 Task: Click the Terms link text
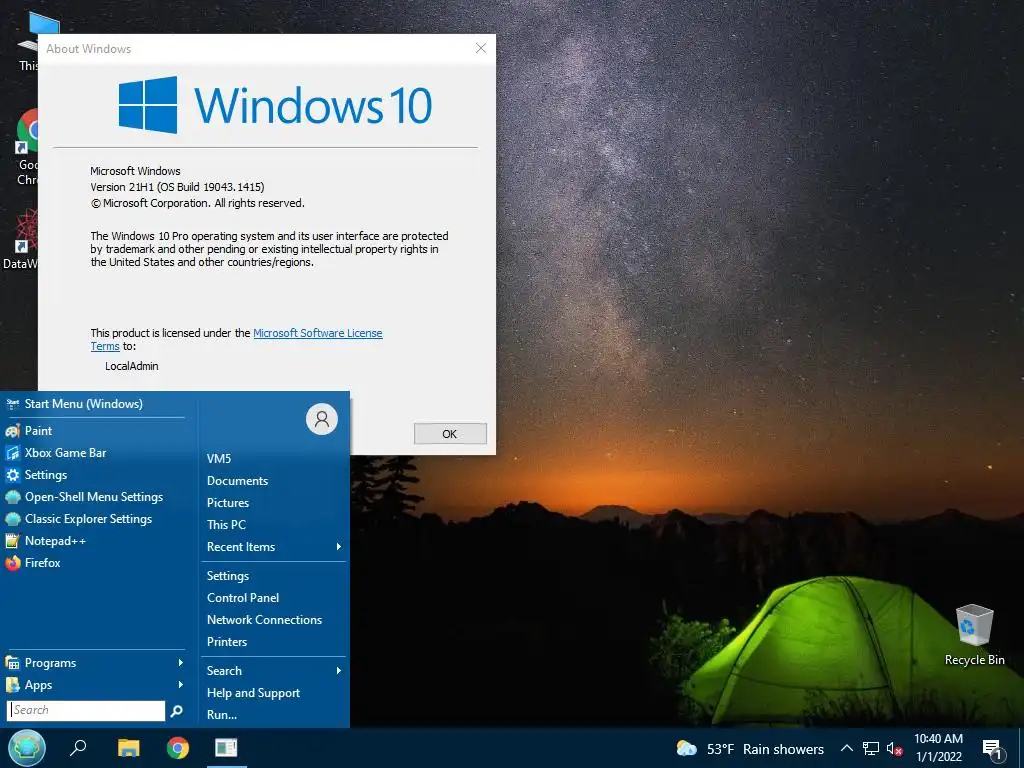(105, 347)
